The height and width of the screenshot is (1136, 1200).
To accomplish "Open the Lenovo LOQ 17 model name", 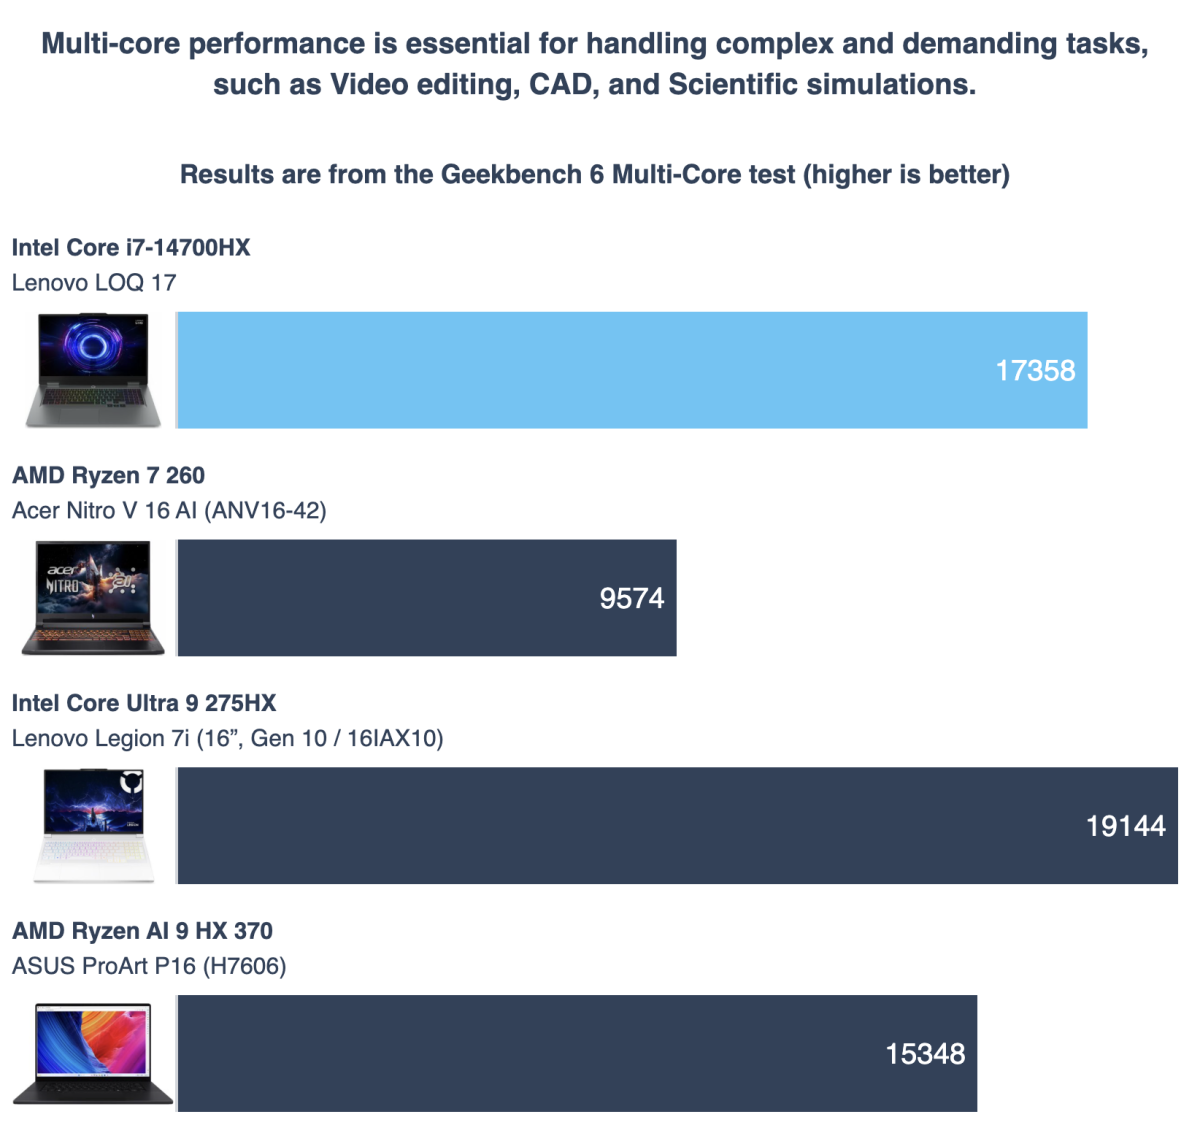I will (94, 283).
